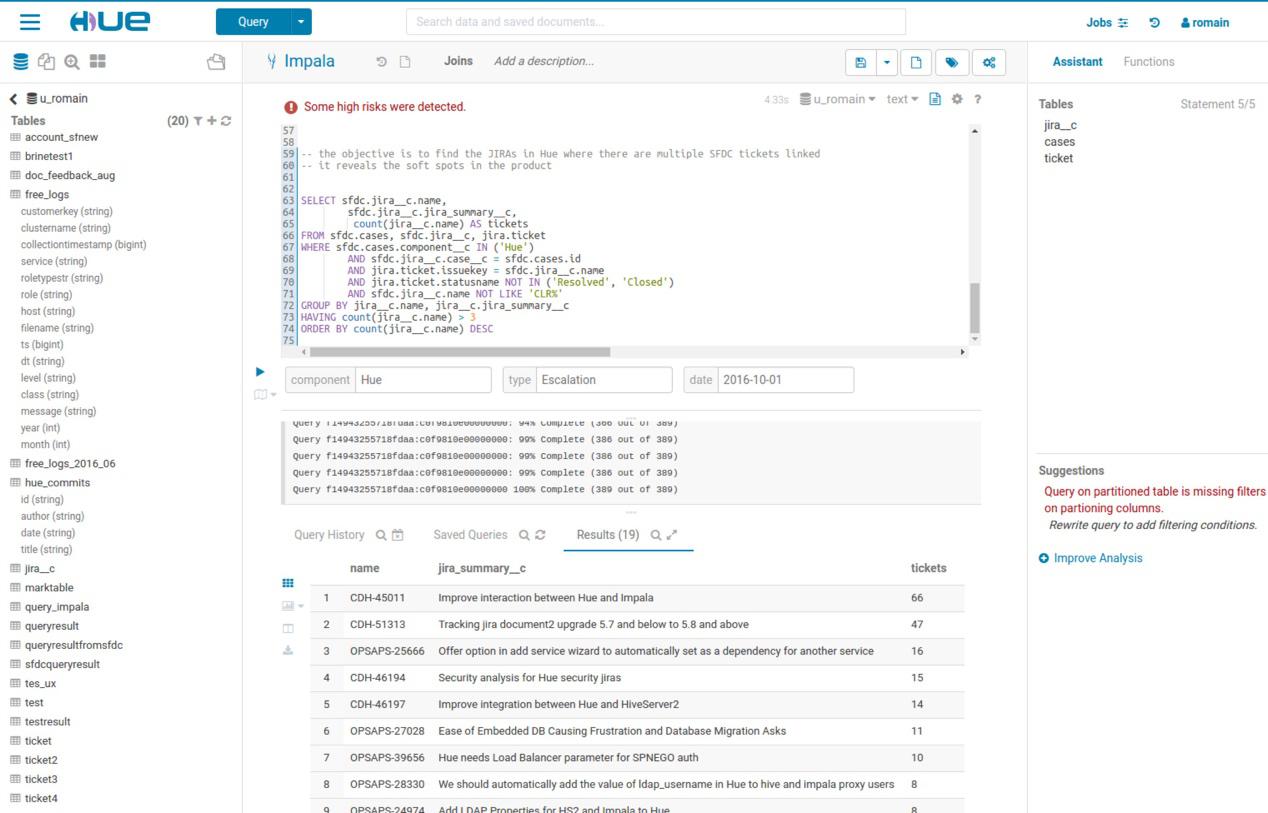Save the query with the disk icon
This screenshot has width=1268, height=813.
click(x=860, y=62)
